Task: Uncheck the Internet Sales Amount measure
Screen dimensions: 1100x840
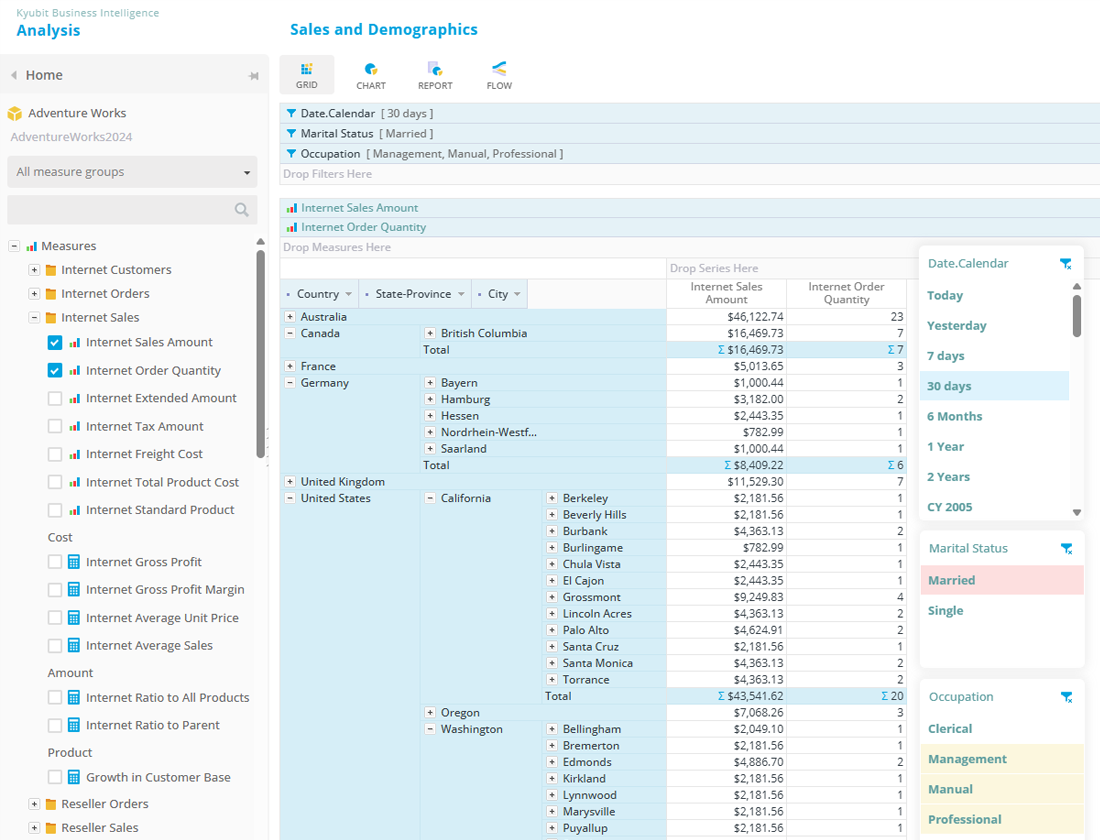Action: 55,342
